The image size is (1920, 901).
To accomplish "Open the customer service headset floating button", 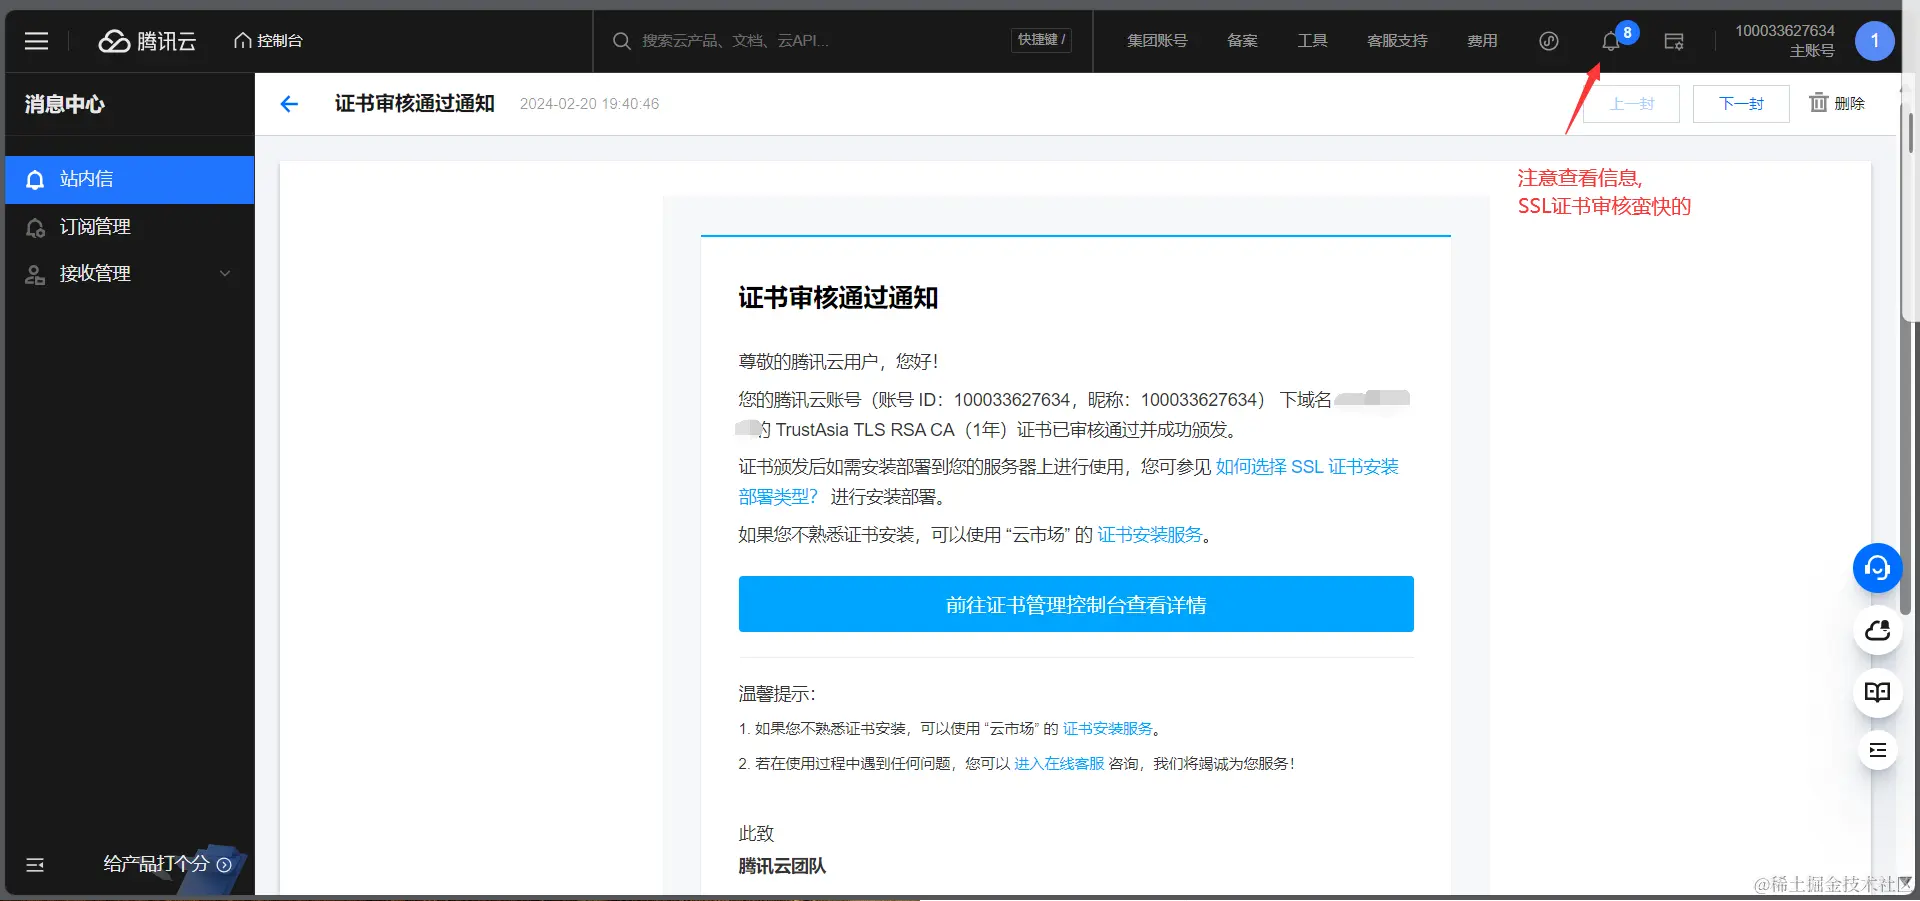I will [x=1877, y=568].
